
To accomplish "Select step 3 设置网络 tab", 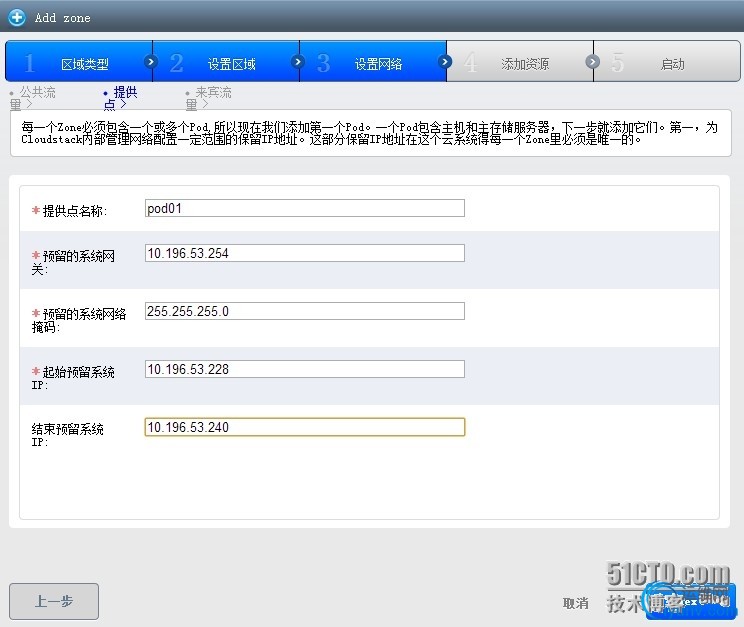I will pyautogui.click(x=373, y=61).
